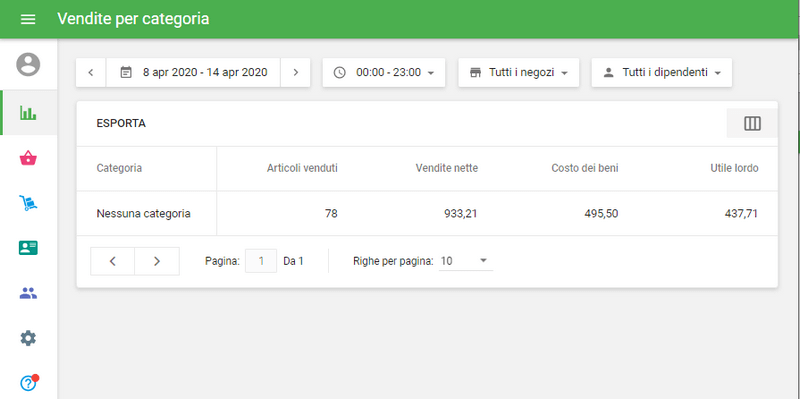Open the hamburger navigation menu
This screenshot has width=800, height=399.
(28, 19)
